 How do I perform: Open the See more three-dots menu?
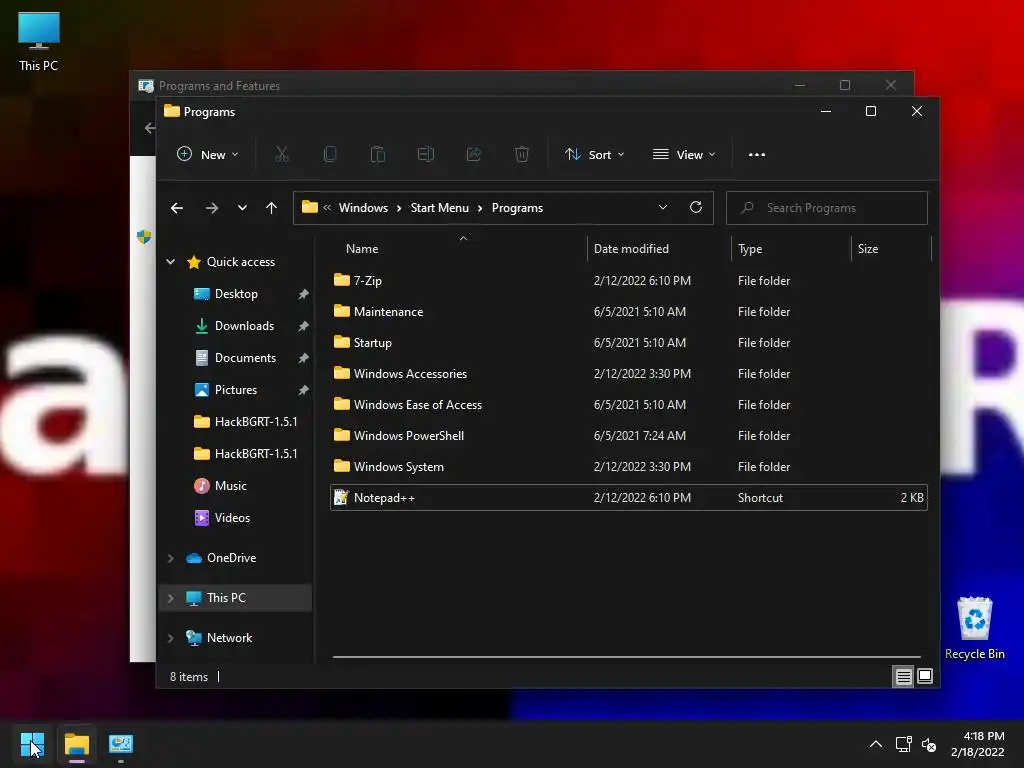tap(757, 155)
